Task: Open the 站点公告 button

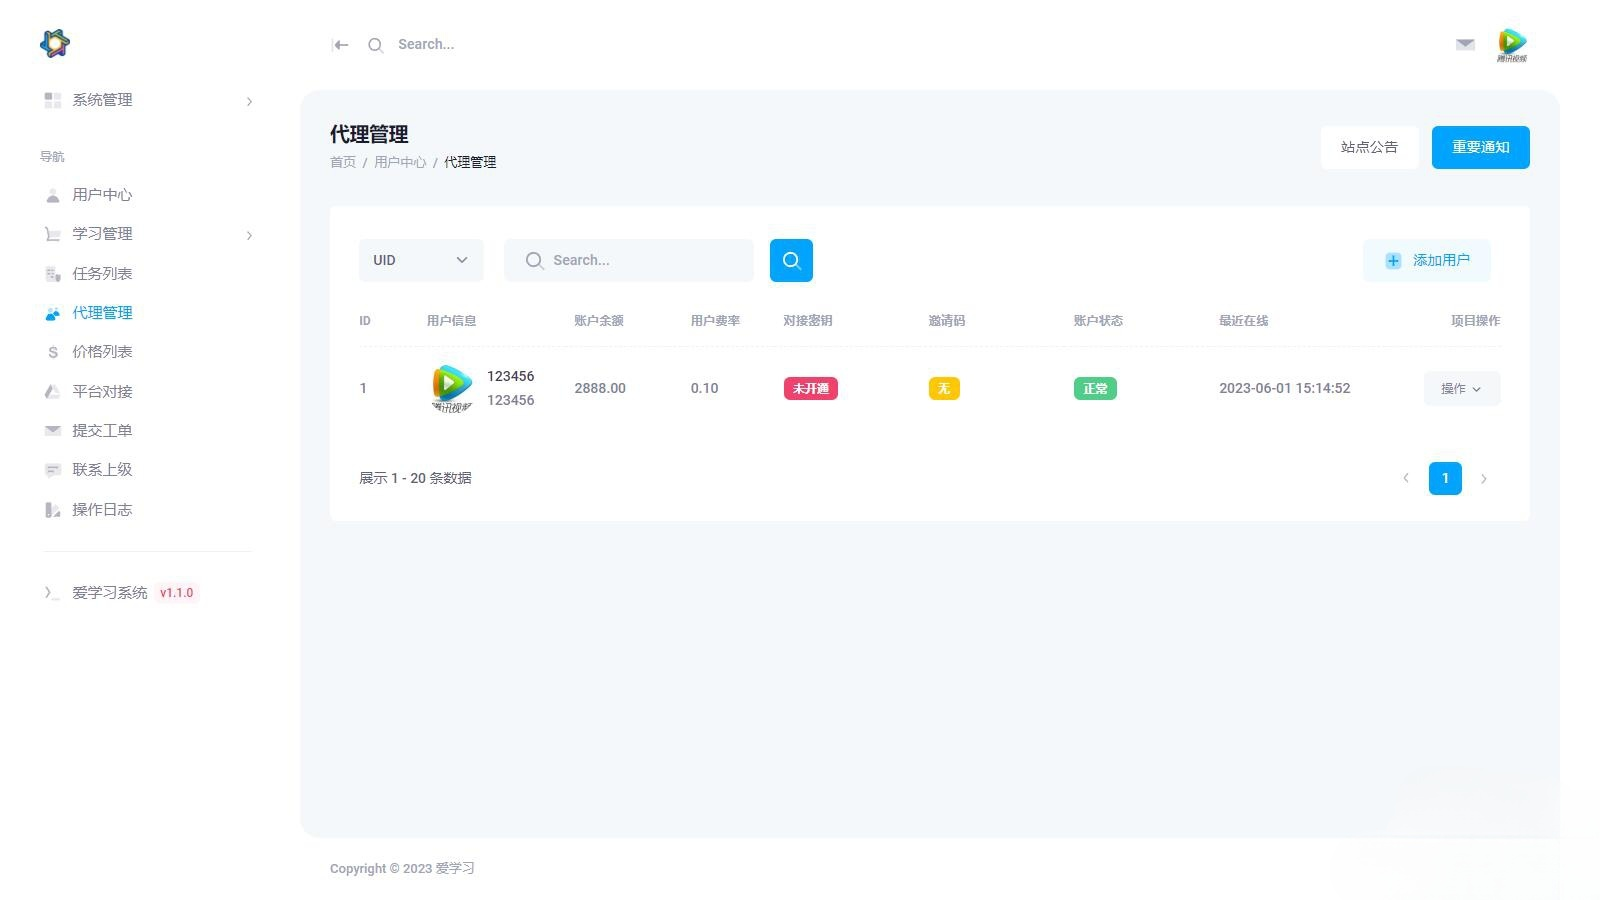Action: [1370, 147]
